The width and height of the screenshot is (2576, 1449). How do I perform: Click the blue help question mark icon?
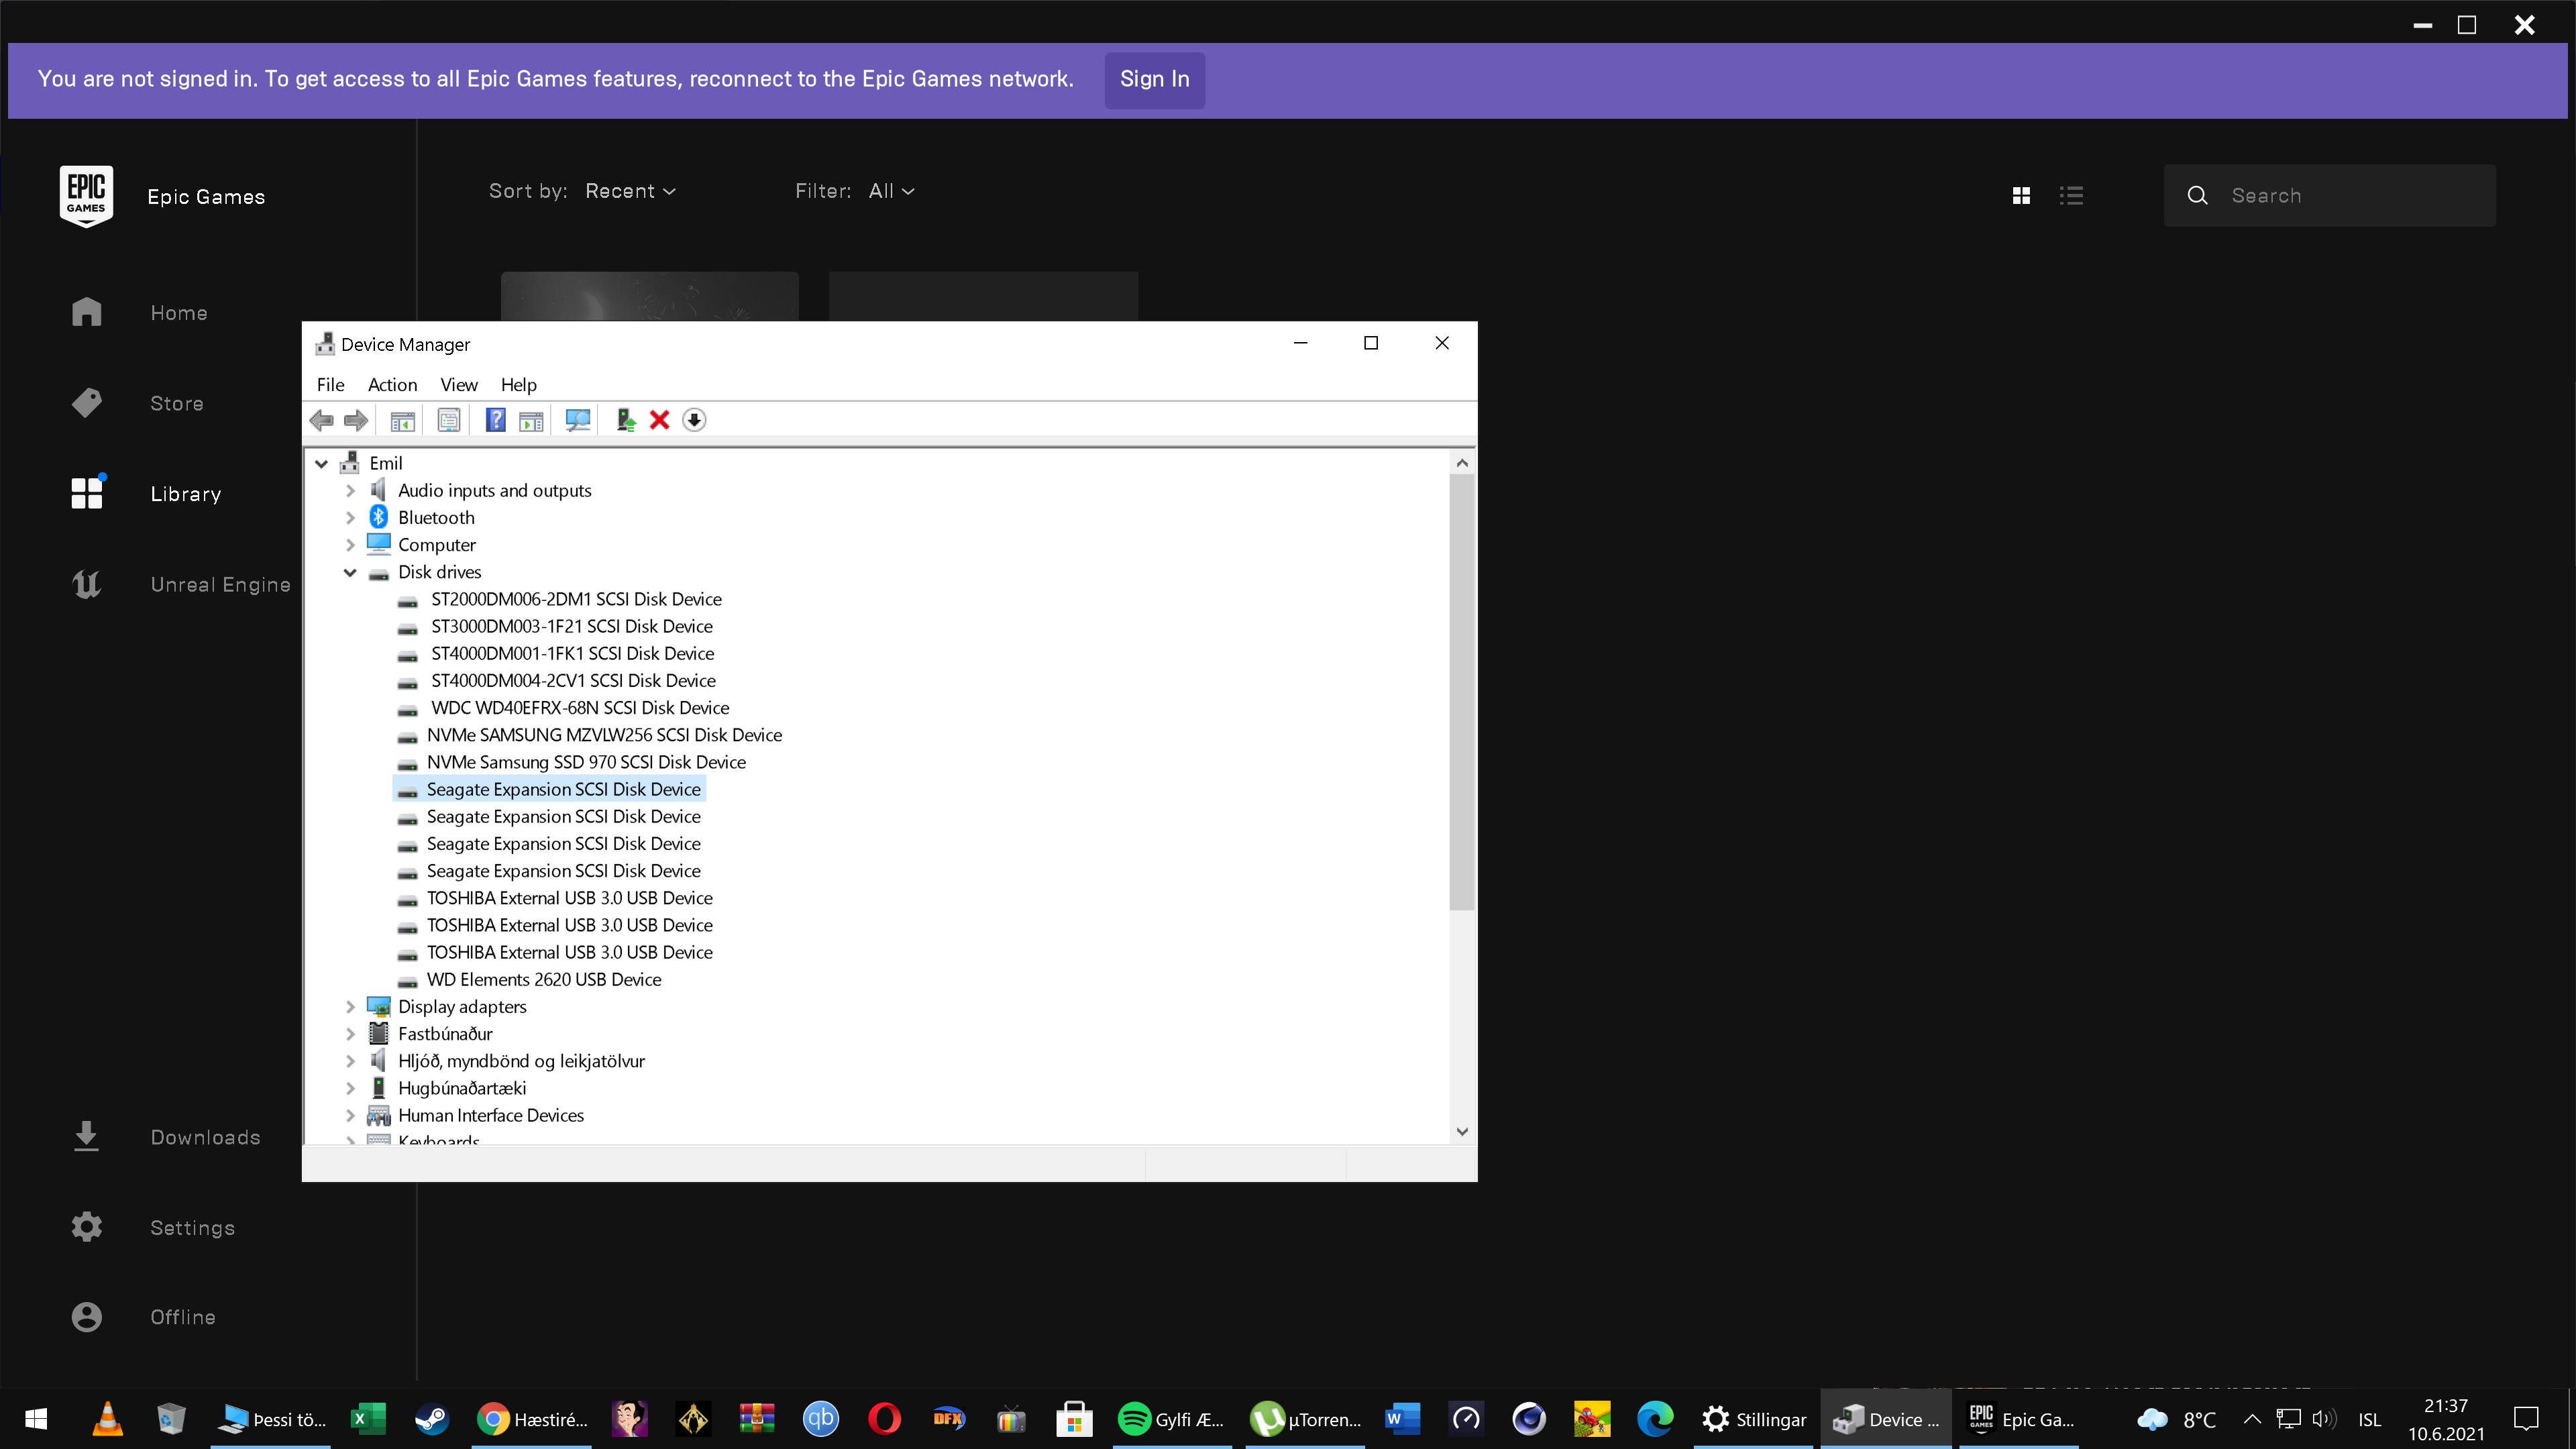click(x=495, y=420)
